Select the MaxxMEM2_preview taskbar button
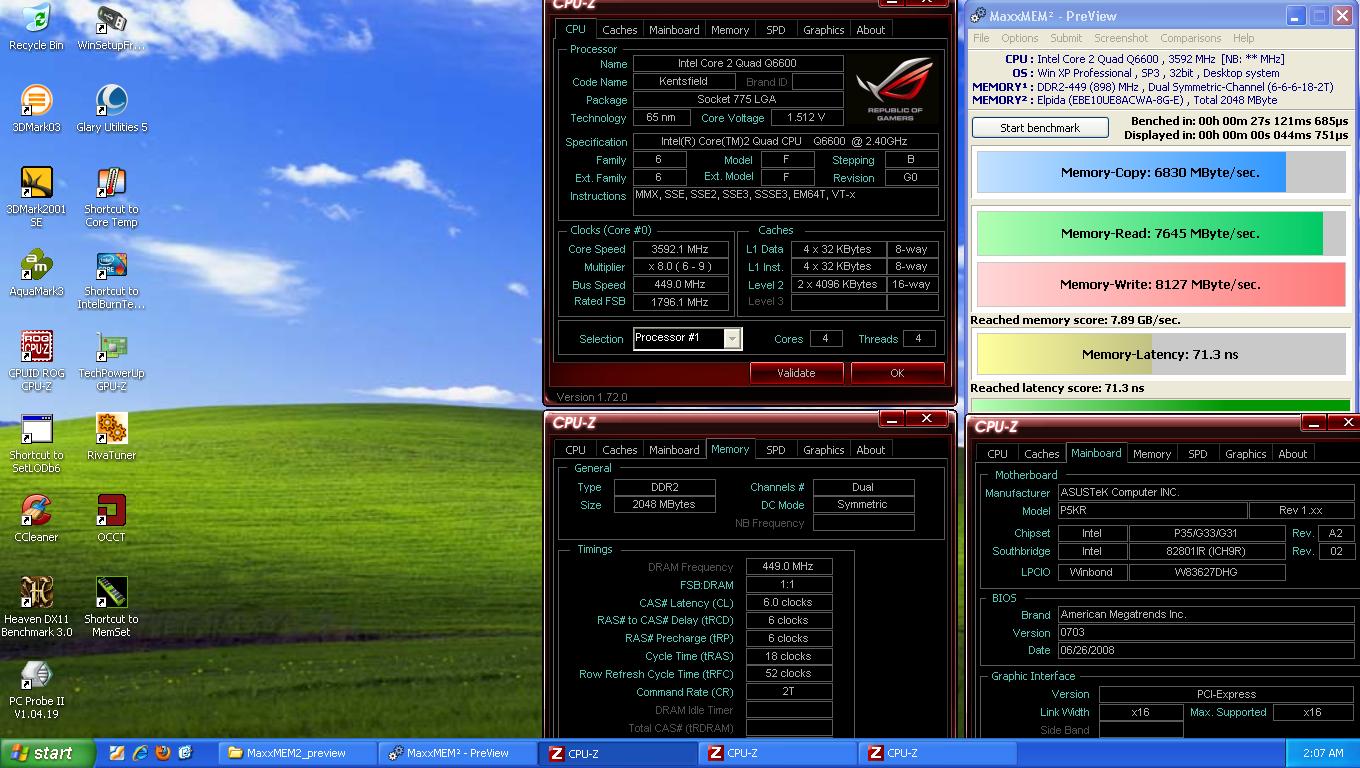The height and width of the screenshot is (768, 1360). point(297,753)
